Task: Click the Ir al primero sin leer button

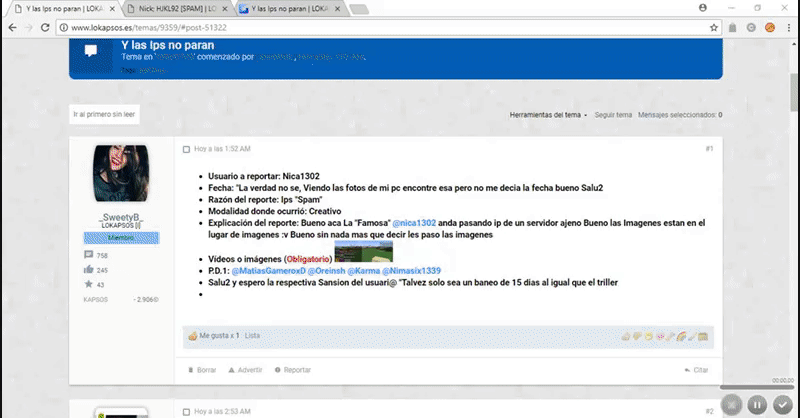Action: pos(104,115)
